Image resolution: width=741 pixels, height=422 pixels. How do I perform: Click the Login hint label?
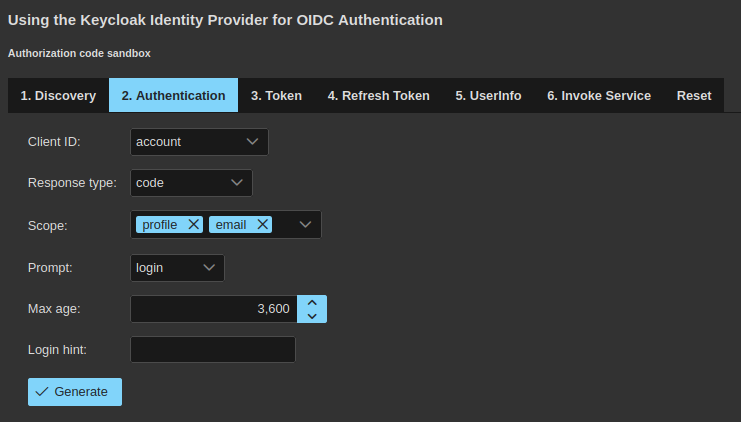pos(57,350)
